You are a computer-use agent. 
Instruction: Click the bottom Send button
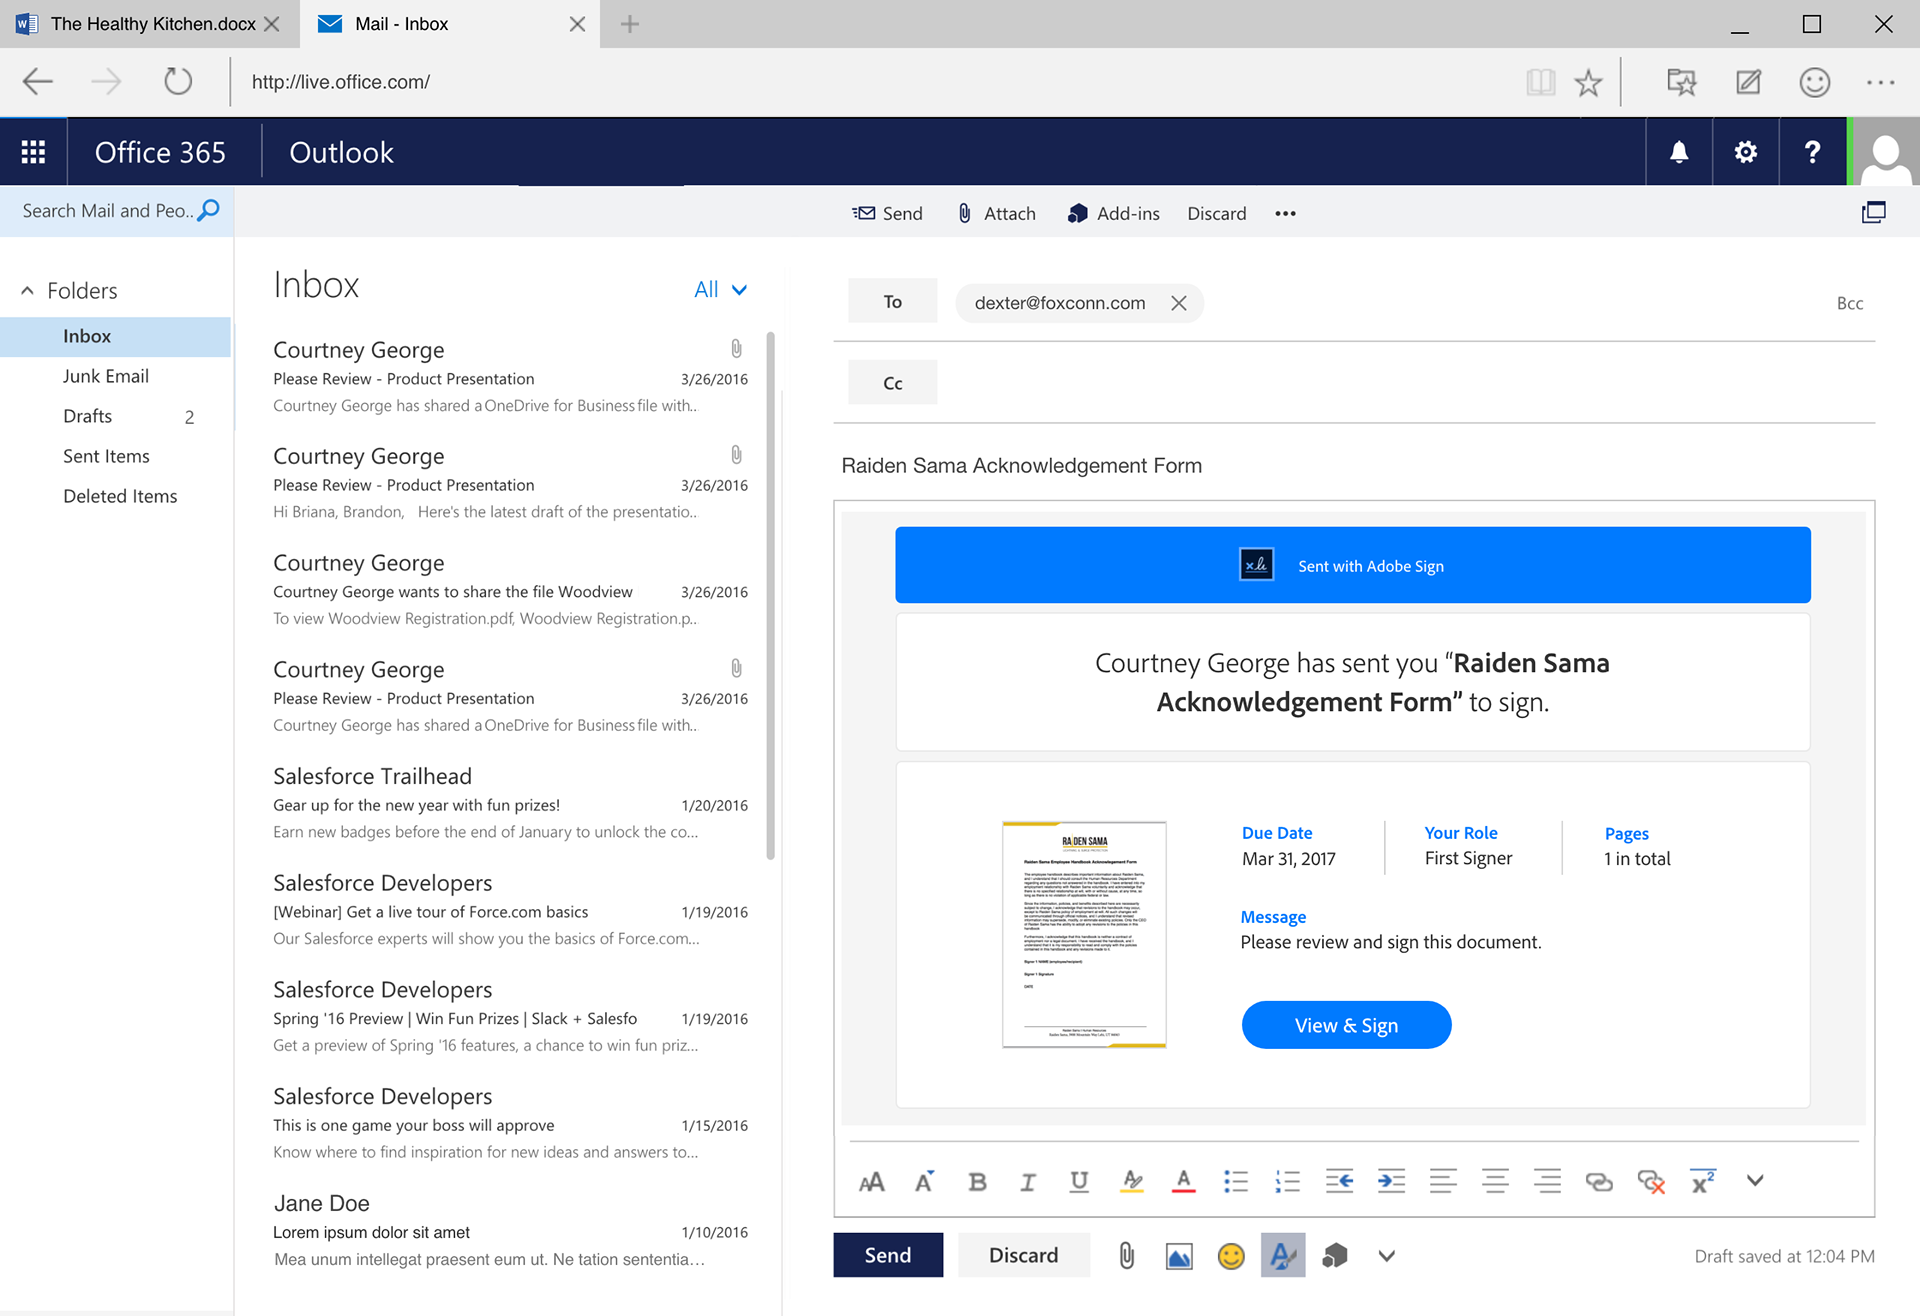pyautogui.click(x=888, y=1255)
